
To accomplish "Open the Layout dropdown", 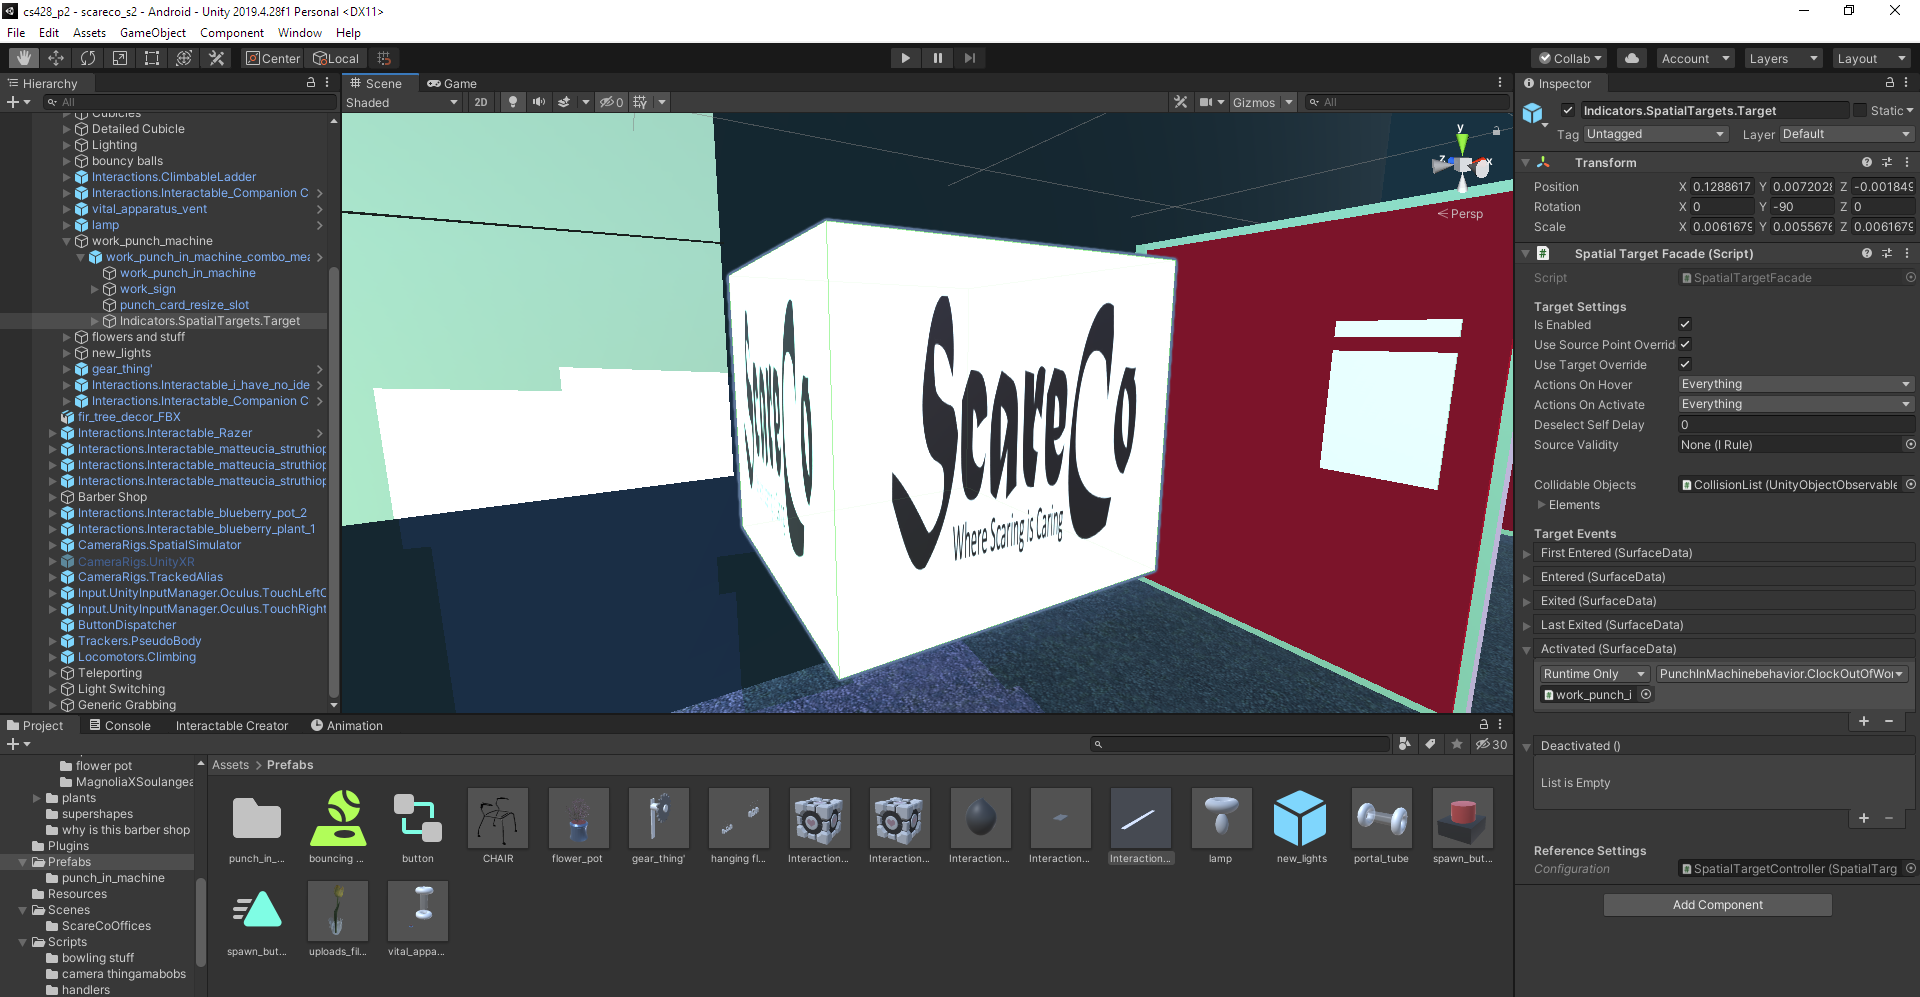I will pyautogui.click(x=1870, y=58).
